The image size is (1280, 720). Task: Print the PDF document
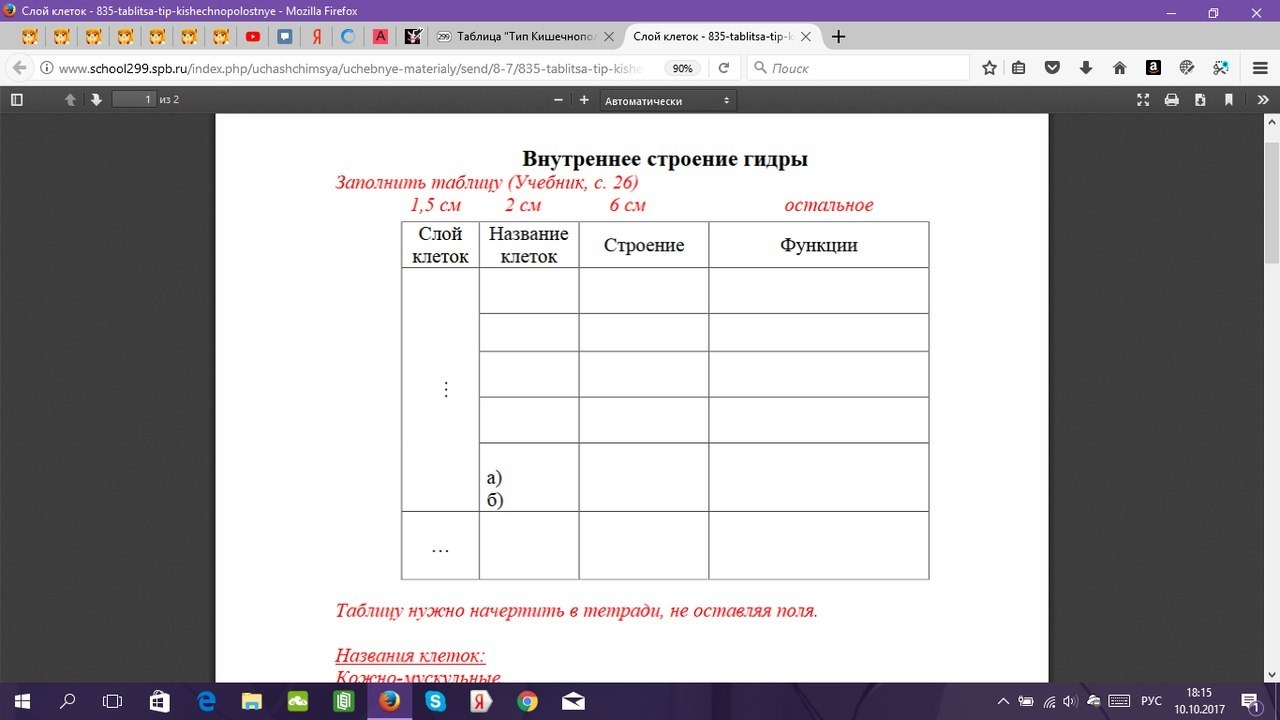point(1170,99)
